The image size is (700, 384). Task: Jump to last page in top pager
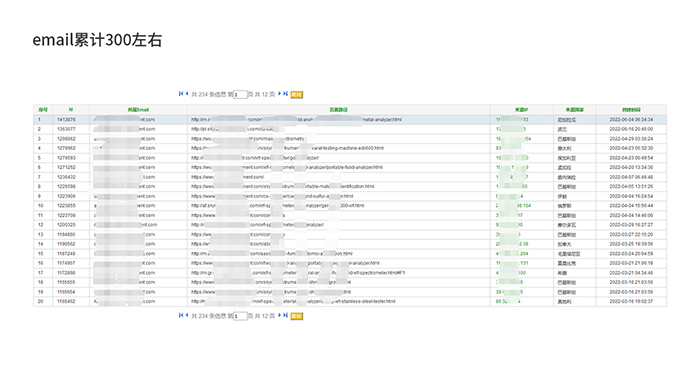[285, 94]
